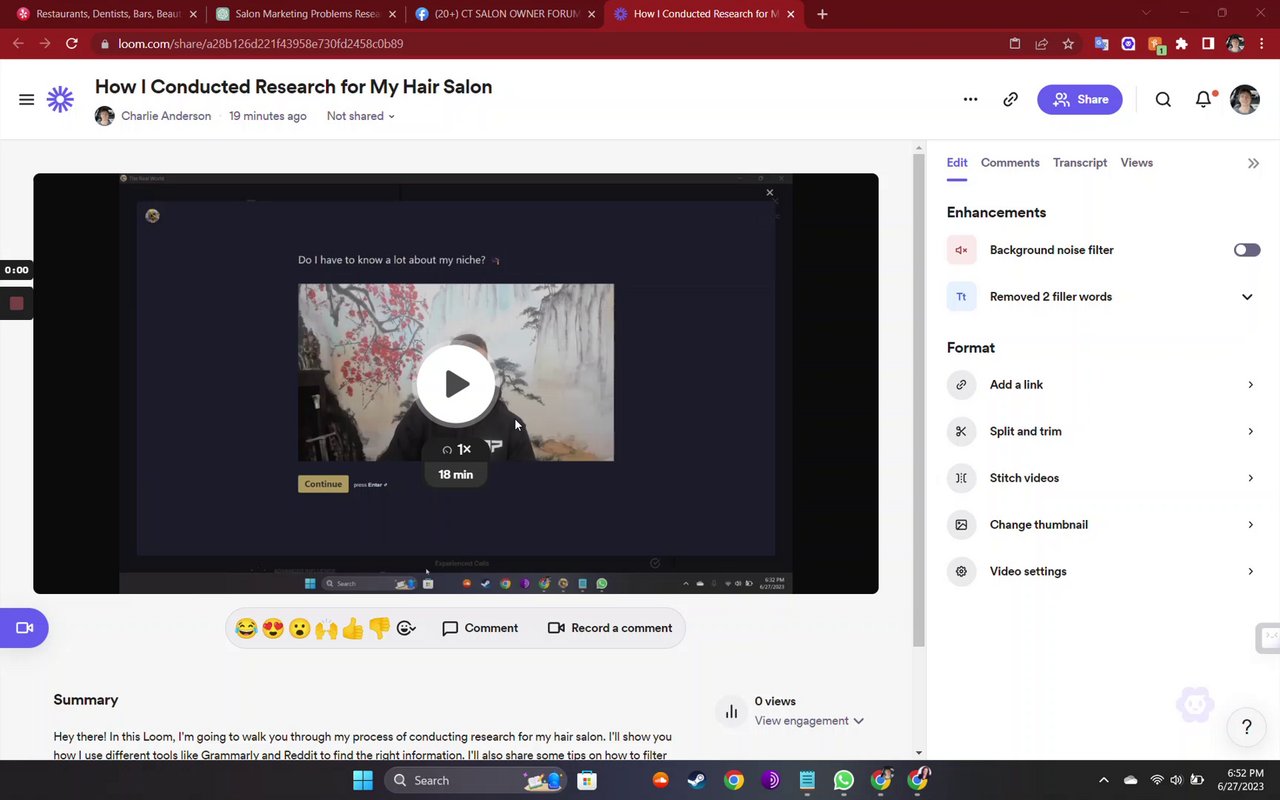This screenshot has width=1280, height=800.
Task: Click the Loom logo icon
Action: tap(60, 99)
